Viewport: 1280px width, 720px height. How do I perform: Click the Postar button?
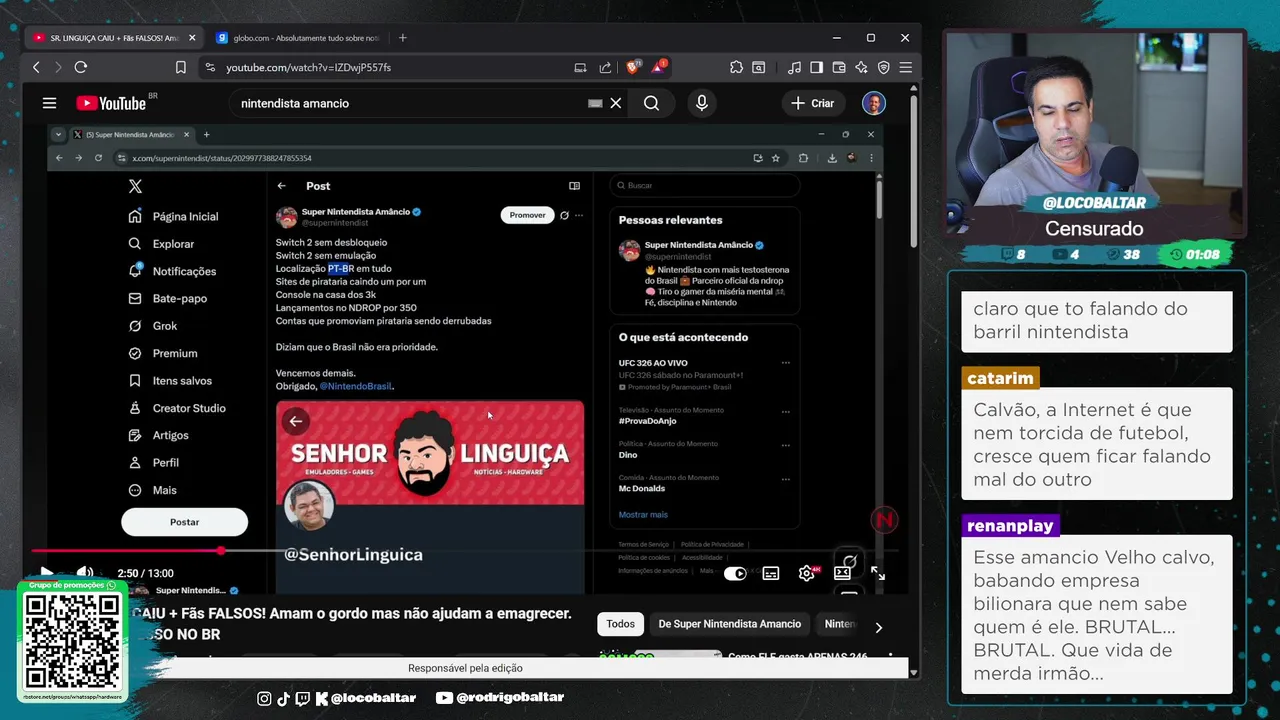[x=184, y=522]
